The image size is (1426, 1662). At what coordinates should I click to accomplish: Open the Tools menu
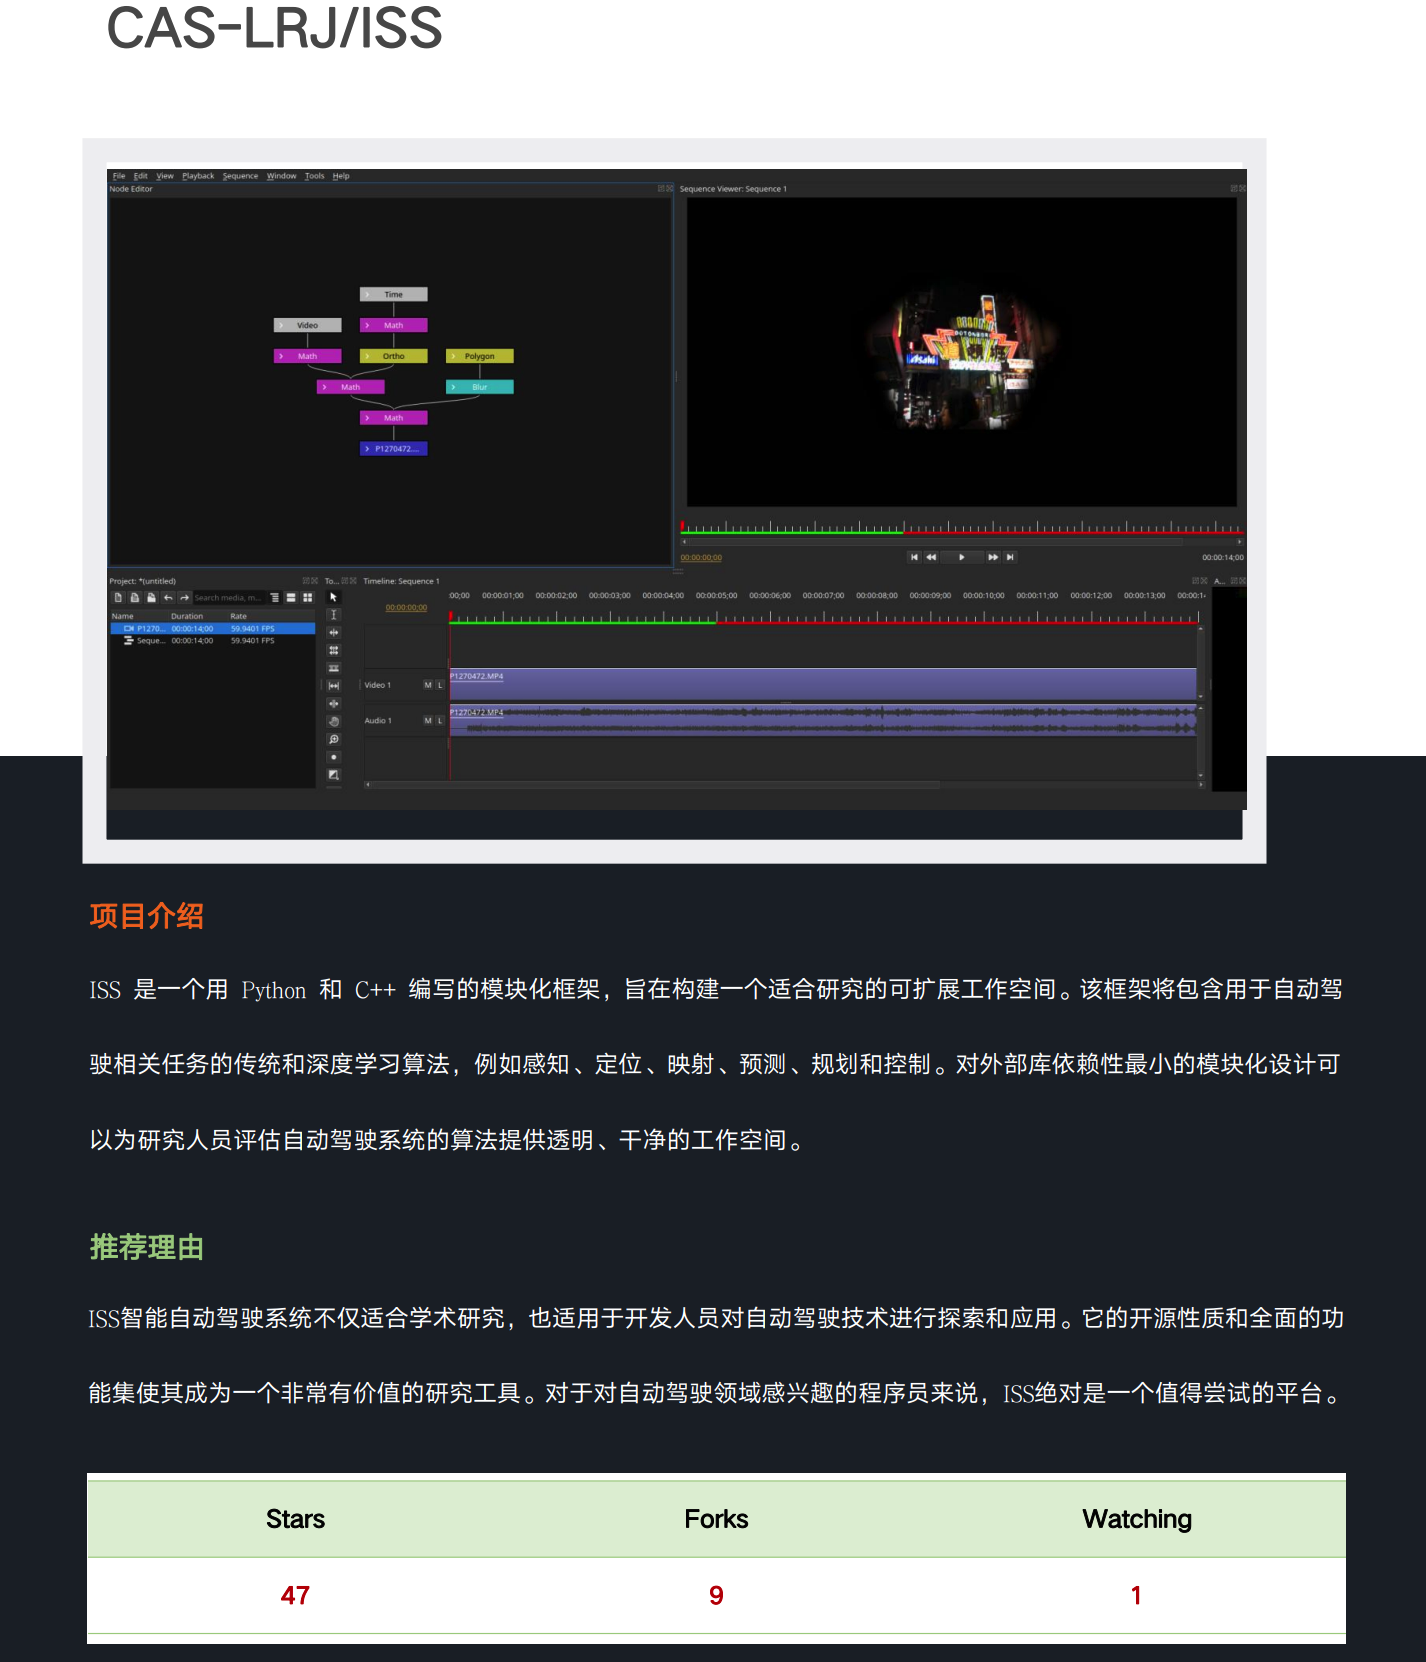(x=315, y=176)
